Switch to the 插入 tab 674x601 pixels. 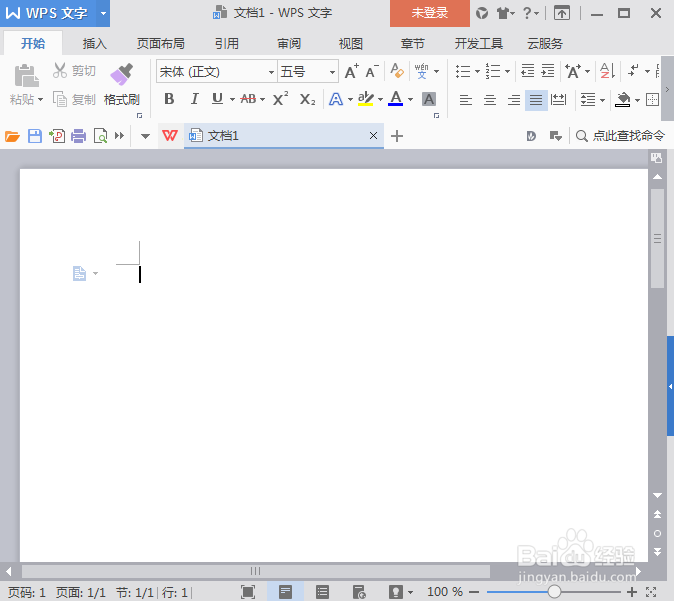tap(95, 43)
